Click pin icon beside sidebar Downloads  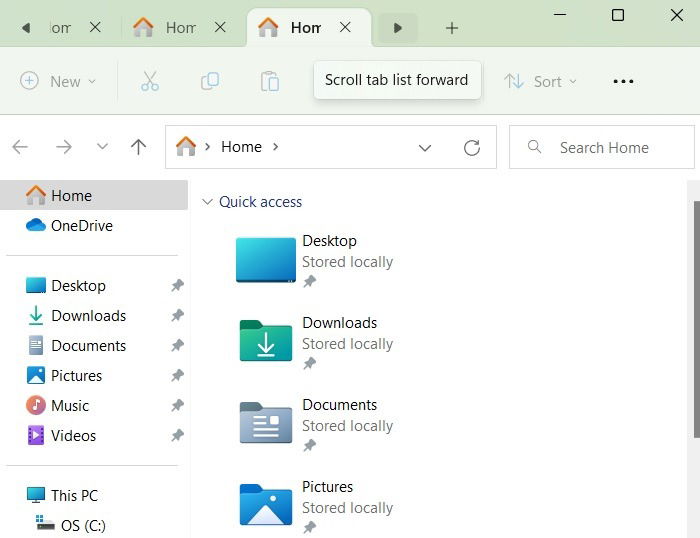177,315
